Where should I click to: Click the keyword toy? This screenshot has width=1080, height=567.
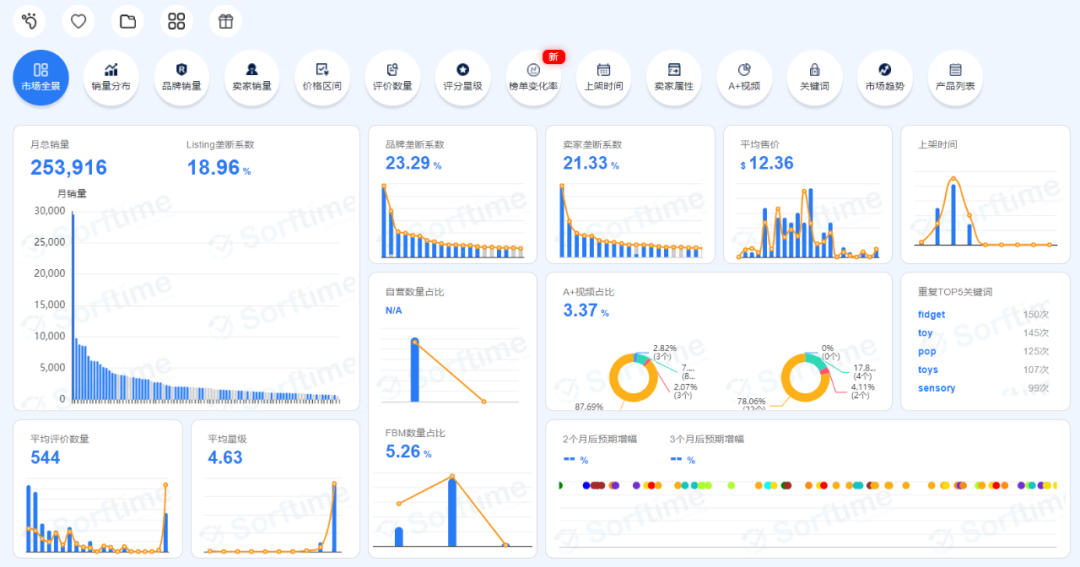(x=925, y=333)
